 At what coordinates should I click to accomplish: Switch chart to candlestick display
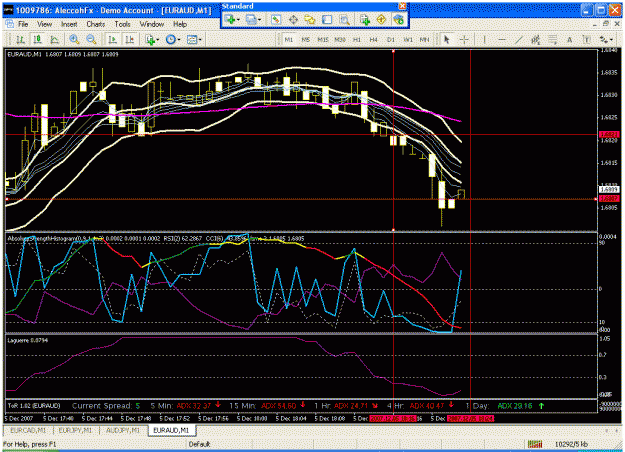[37, 39]
